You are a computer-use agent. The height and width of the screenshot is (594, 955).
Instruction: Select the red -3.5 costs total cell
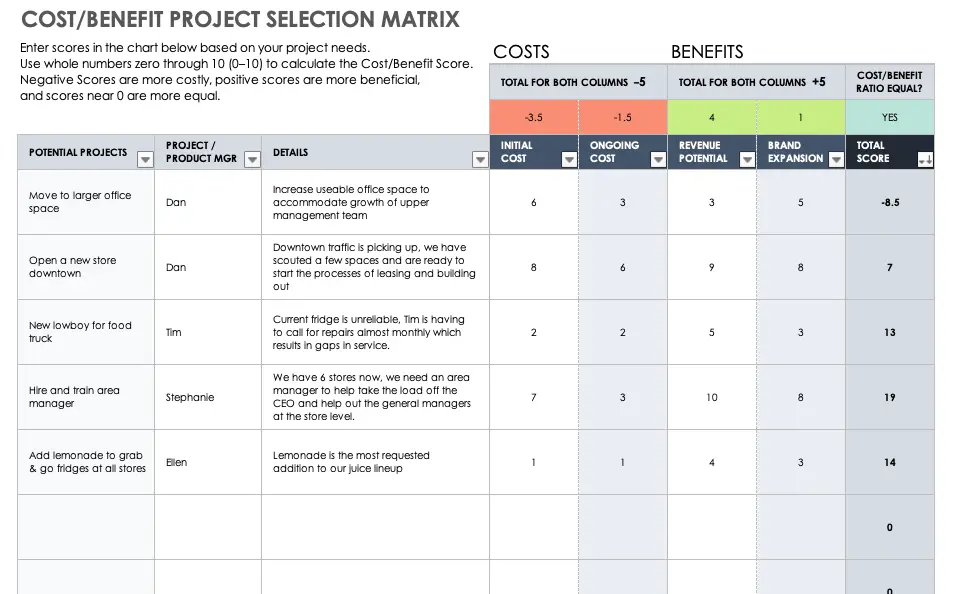(x=533, y=116)
